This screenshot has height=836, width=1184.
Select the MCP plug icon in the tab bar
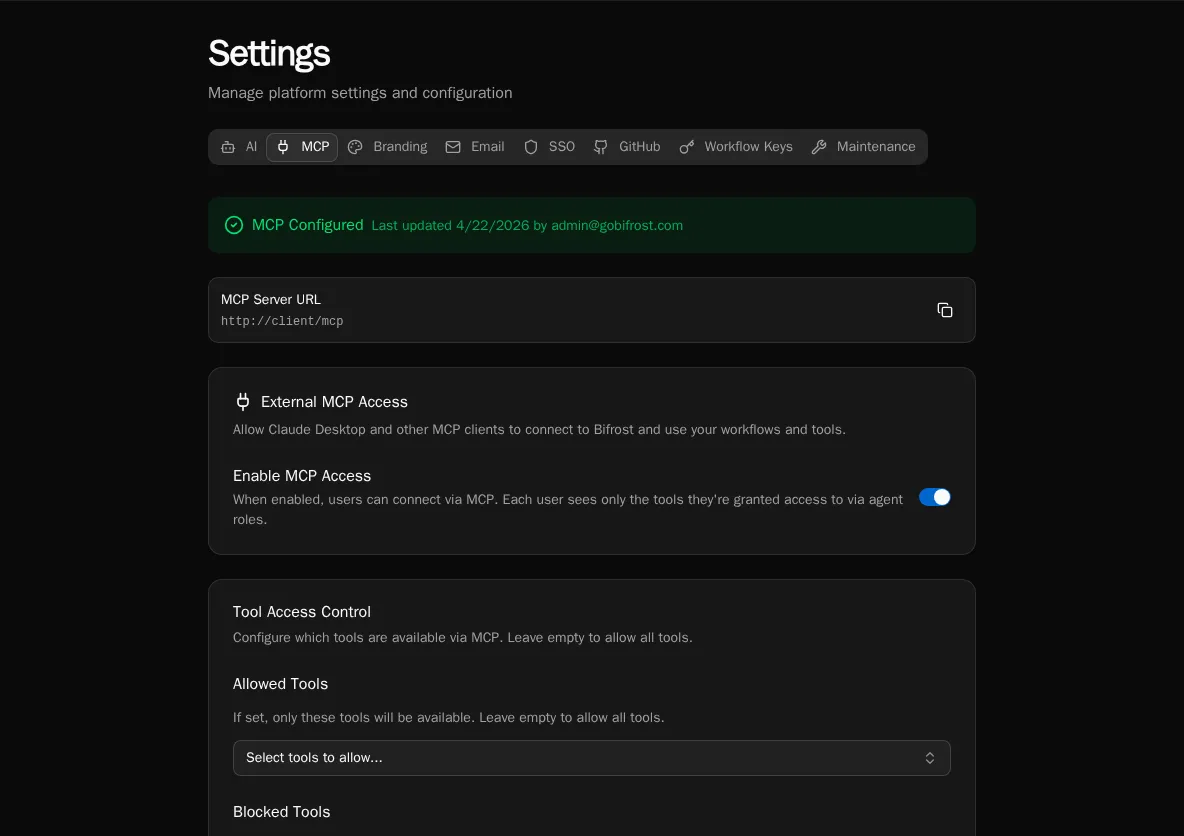[283, 147]
